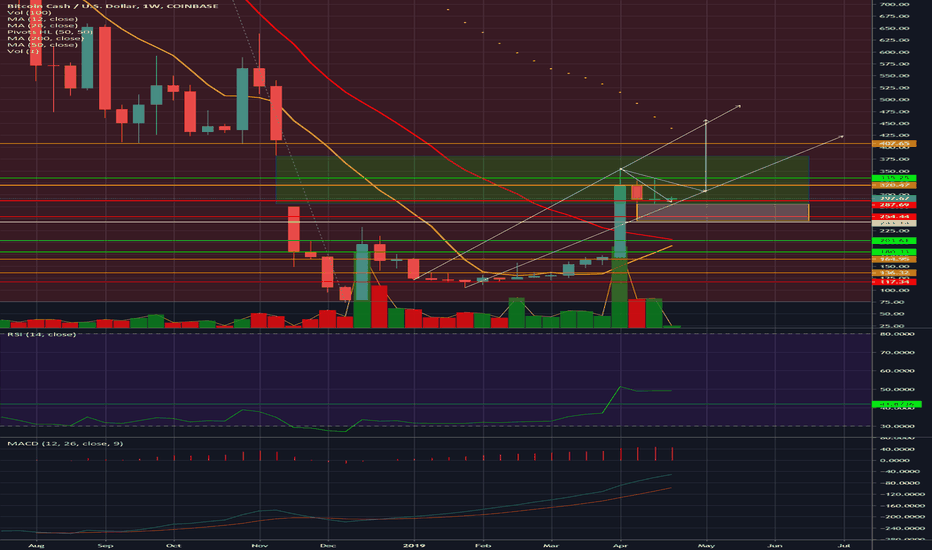The width and height of the screenshot is (932, 550).
Task: Click the 25.00 price axis value
Action: 892,326
